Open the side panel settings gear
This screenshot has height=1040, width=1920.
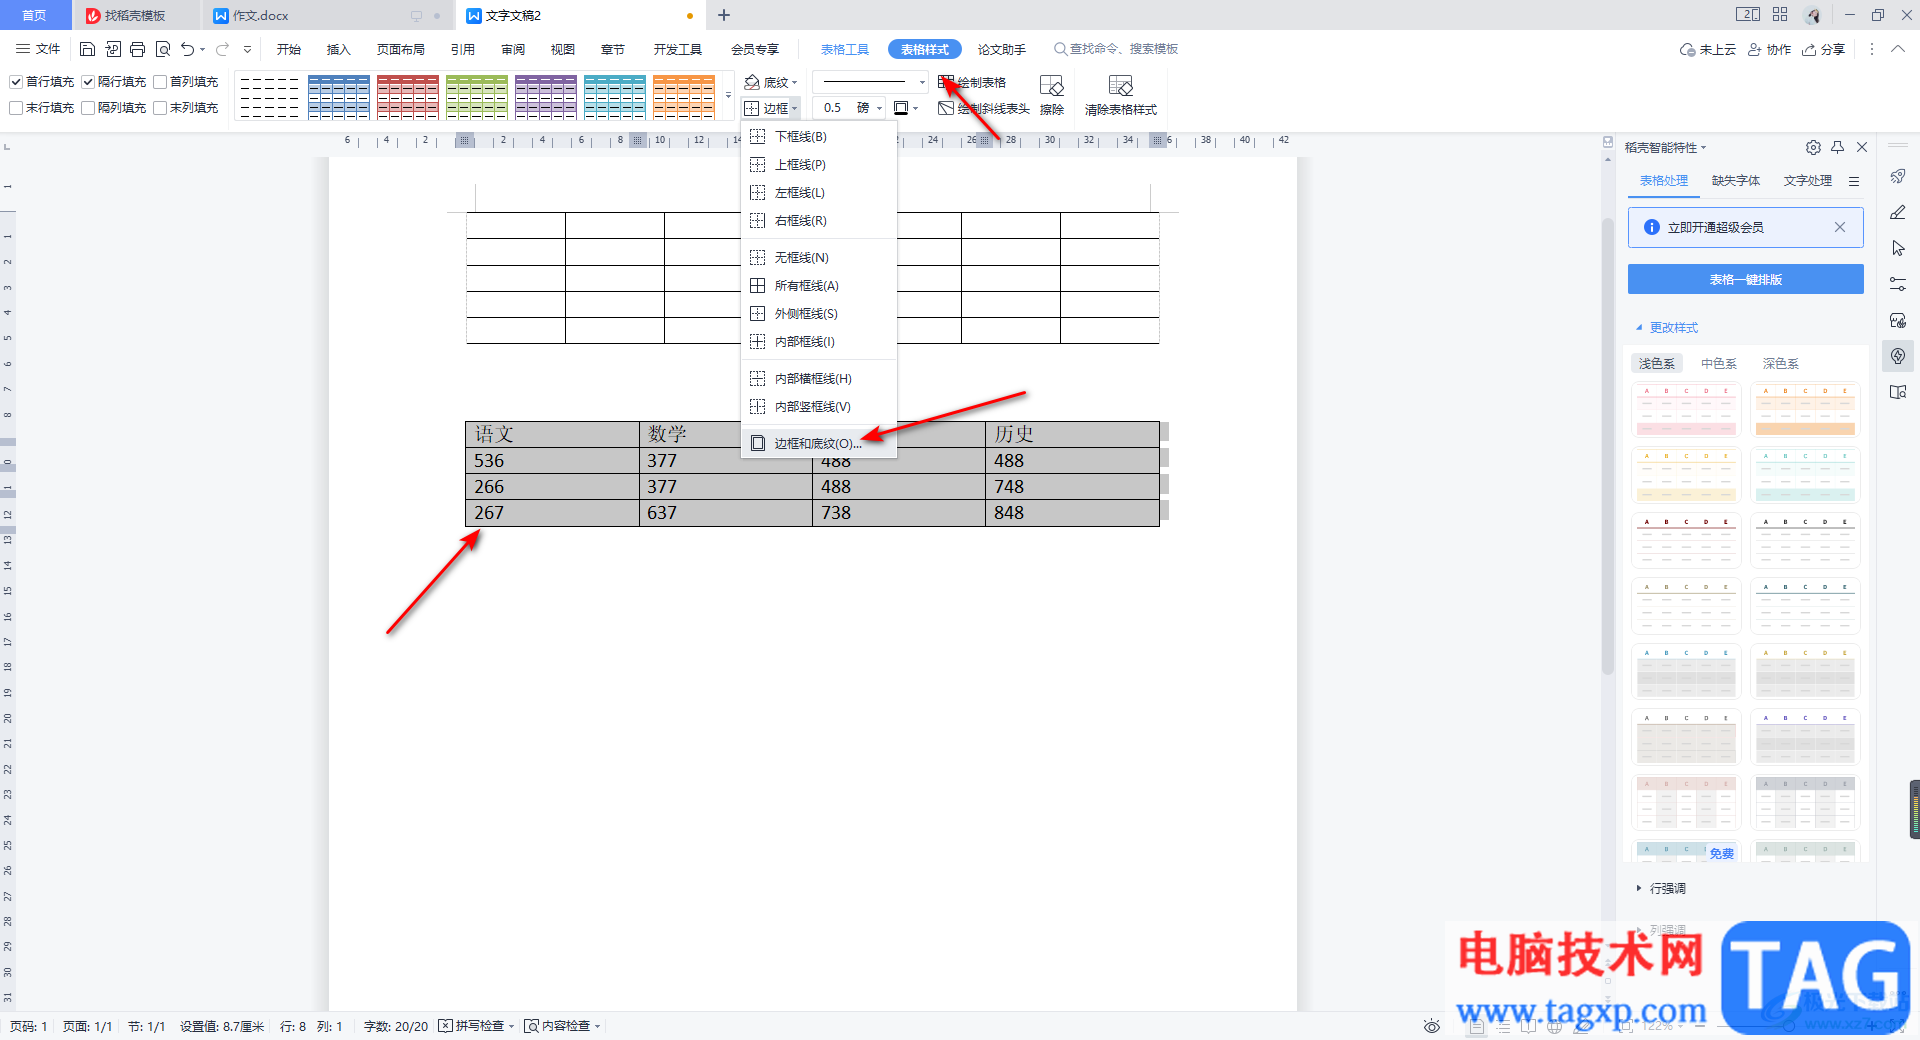click(x=1813, y=147)
